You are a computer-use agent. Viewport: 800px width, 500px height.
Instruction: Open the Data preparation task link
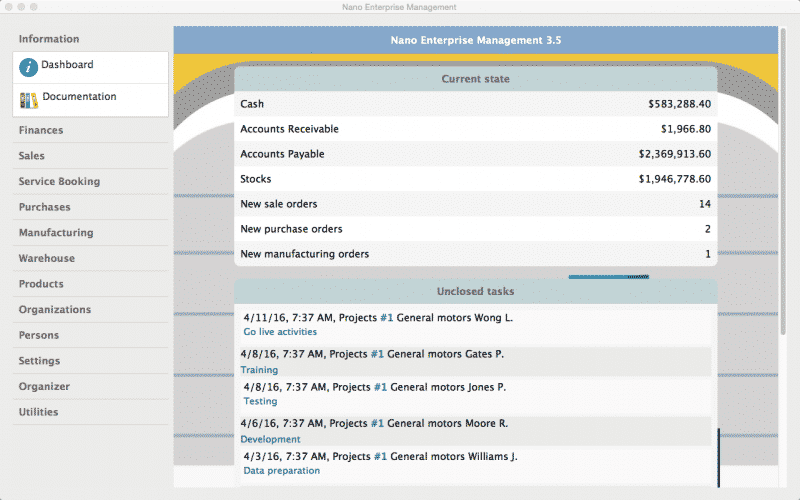(x=282, y=470)
